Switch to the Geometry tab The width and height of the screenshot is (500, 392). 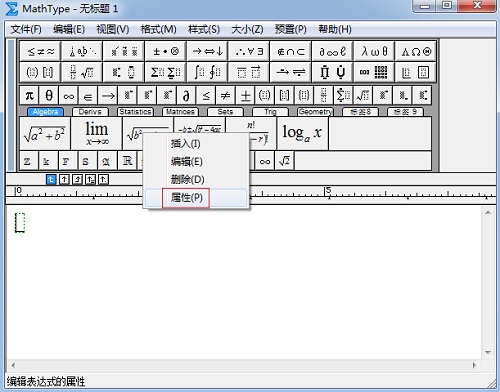(315, 112)
